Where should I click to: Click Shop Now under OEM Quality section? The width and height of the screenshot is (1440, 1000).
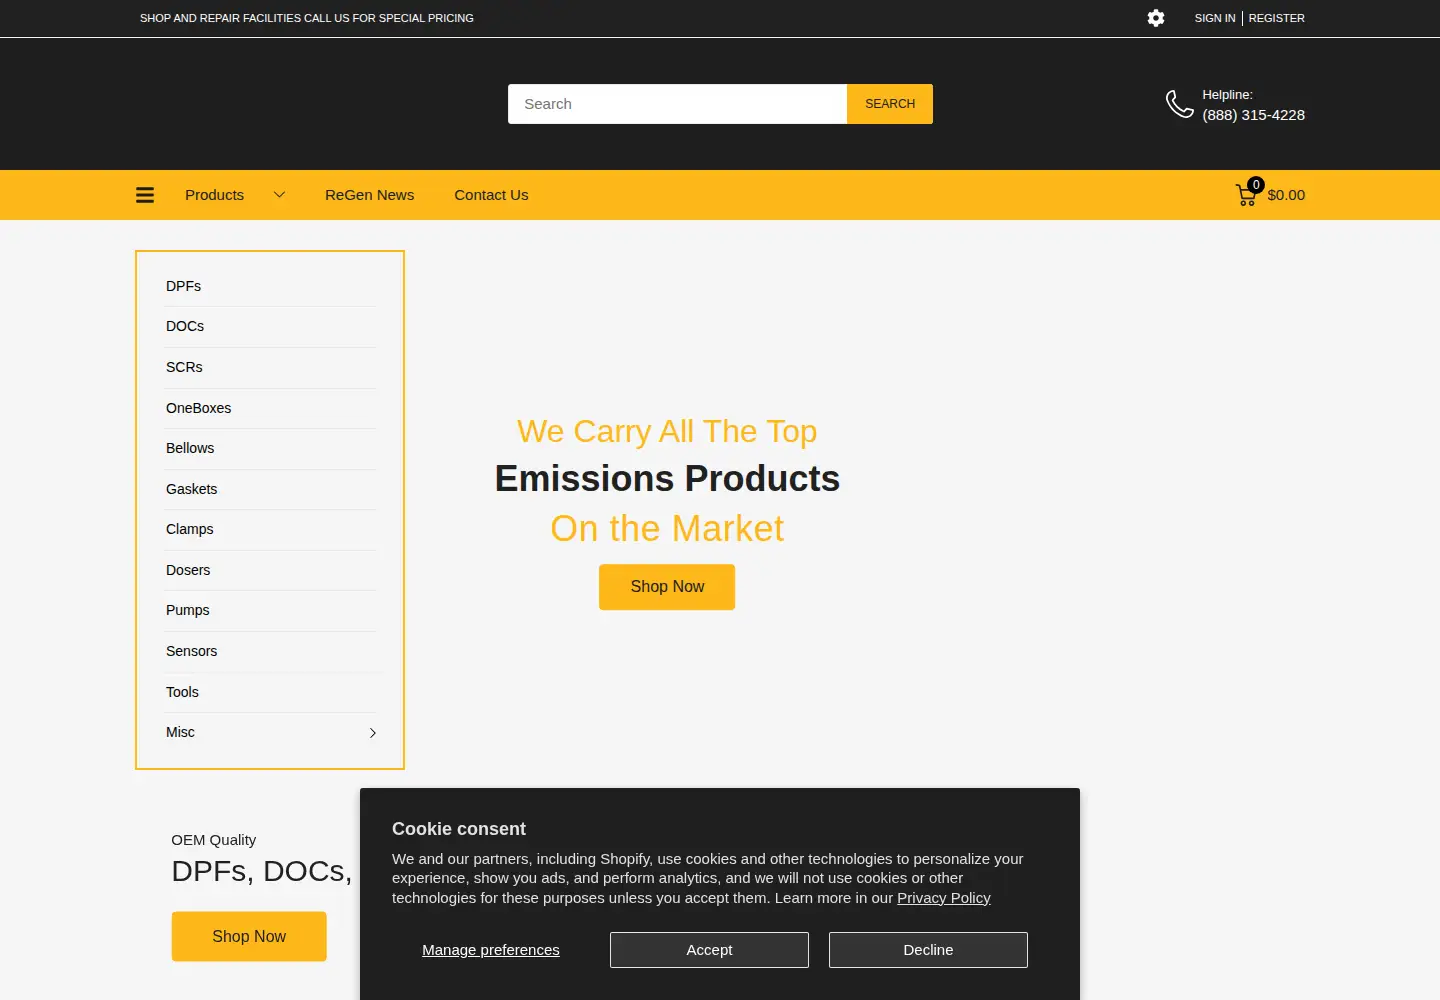click(x=249, y=936)
